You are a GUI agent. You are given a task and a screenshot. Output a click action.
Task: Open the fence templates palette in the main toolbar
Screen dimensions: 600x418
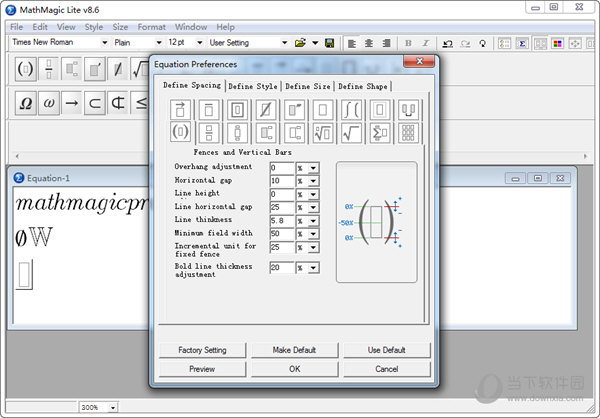(26, 69)
